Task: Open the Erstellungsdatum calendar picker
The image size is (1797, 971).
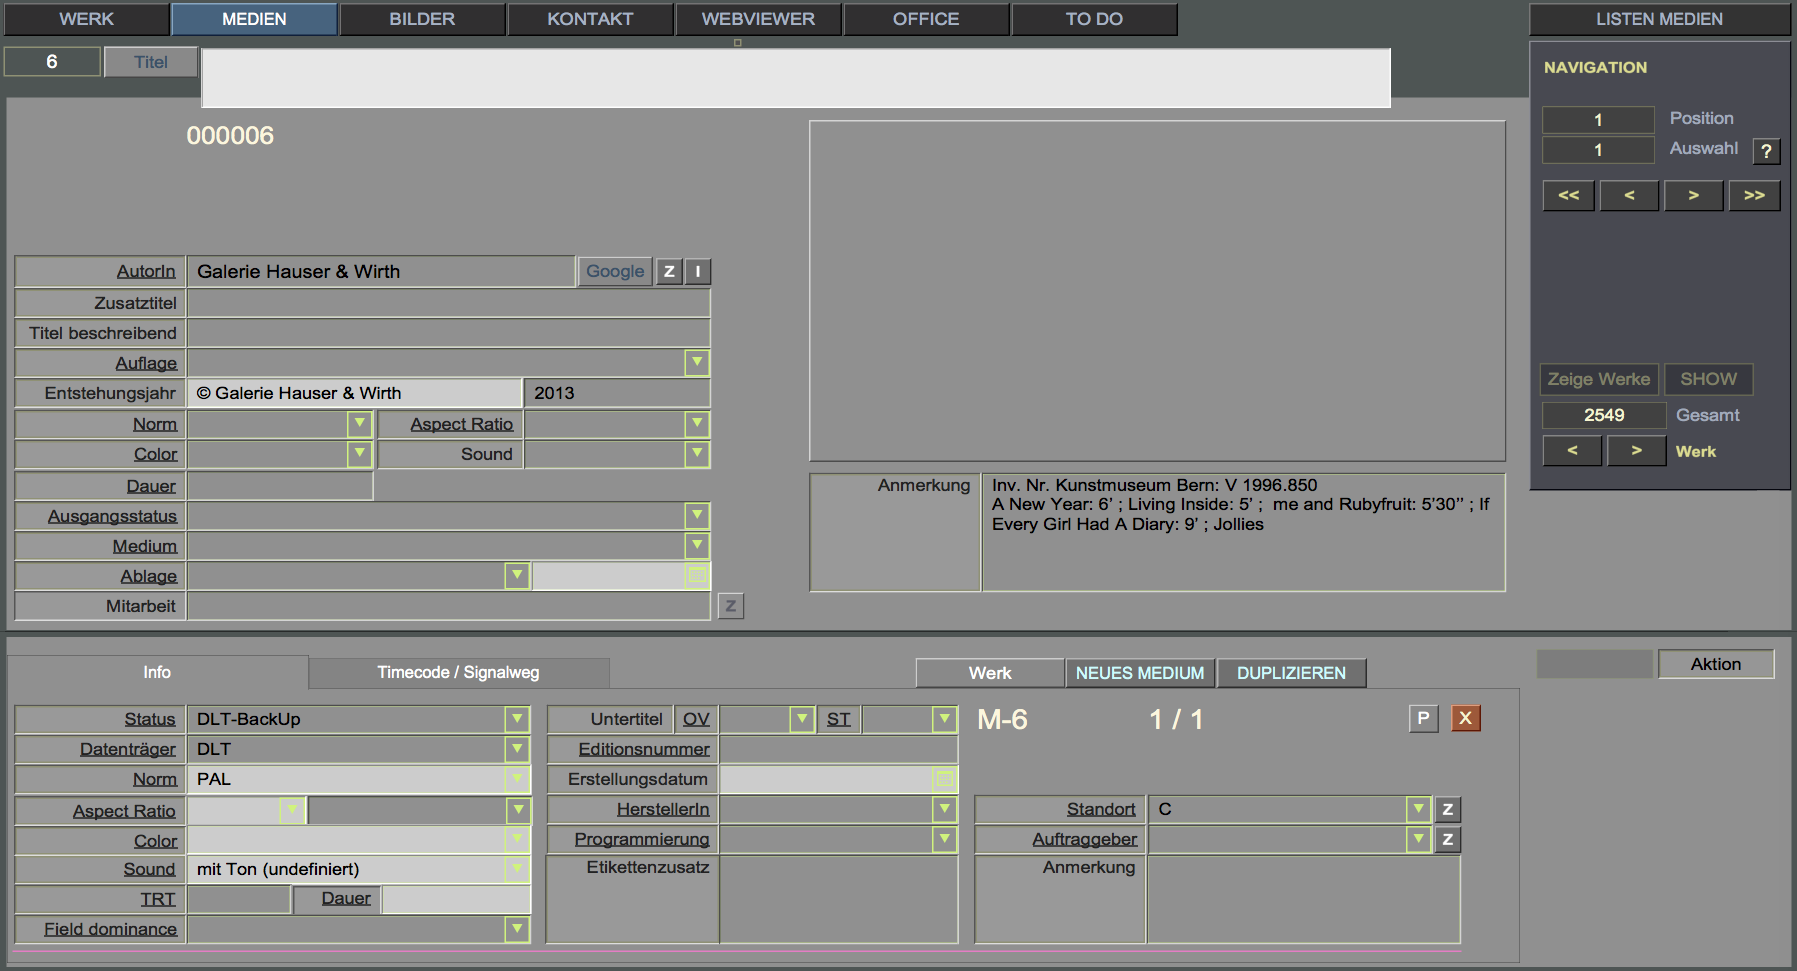Action: coord(944,779)
